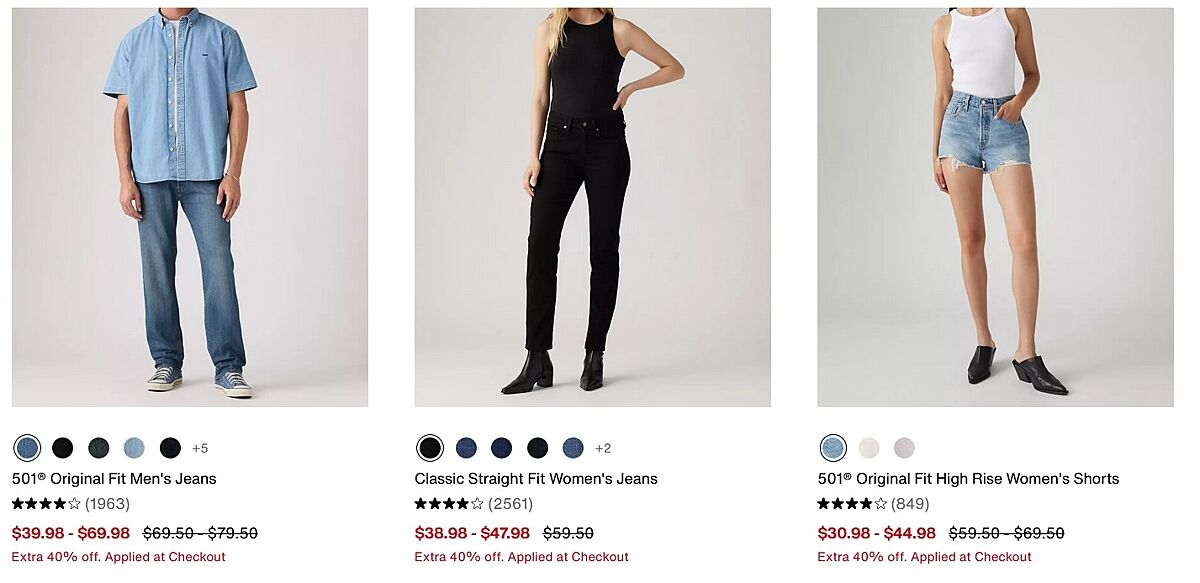
Task: Pick the last color swatch before +2 on Women's Jeans
Action: click(x=573, y=448)
